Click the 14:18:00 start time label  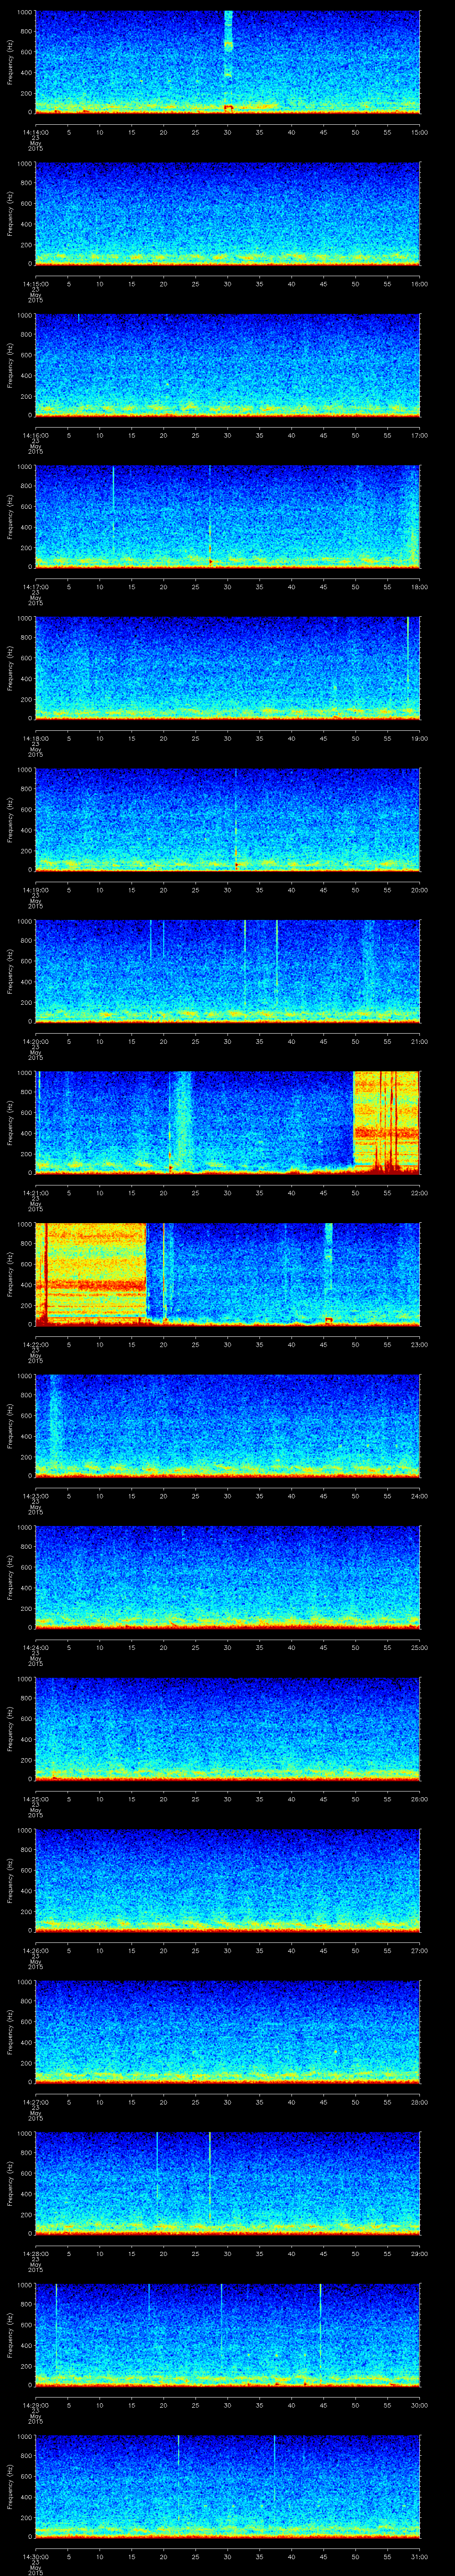click(x=35, y=738)
